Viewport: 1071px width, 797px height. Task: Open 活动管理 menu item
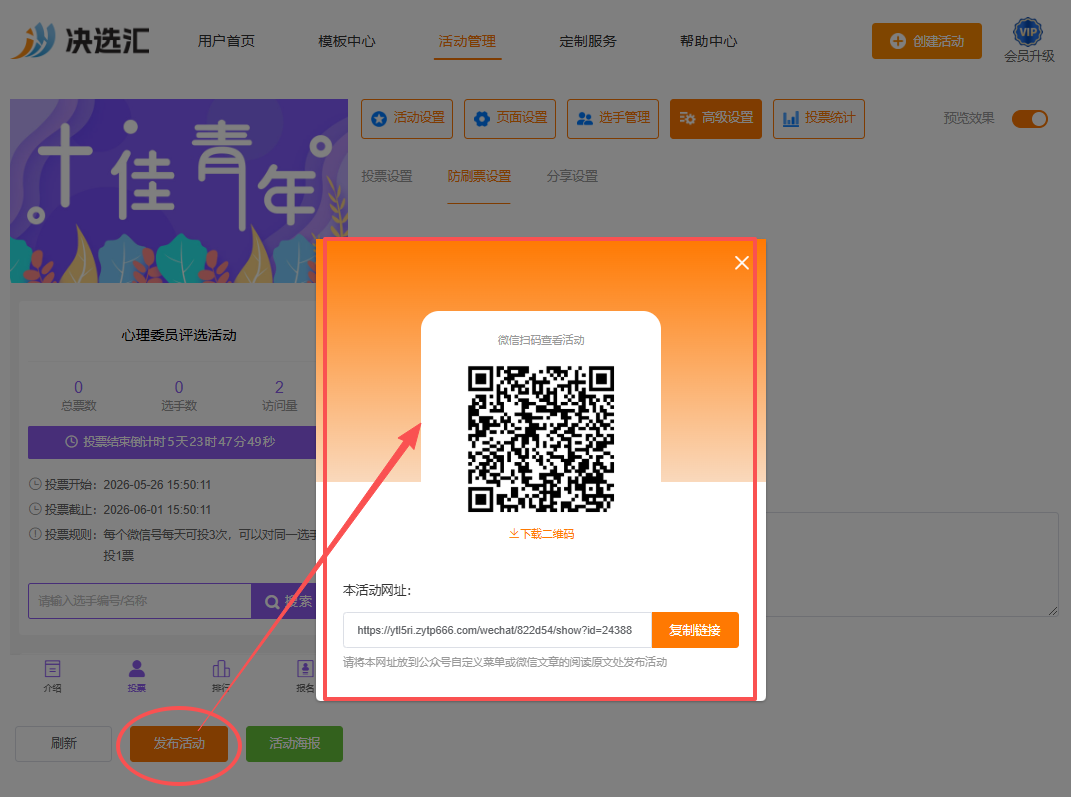(467, 41)
